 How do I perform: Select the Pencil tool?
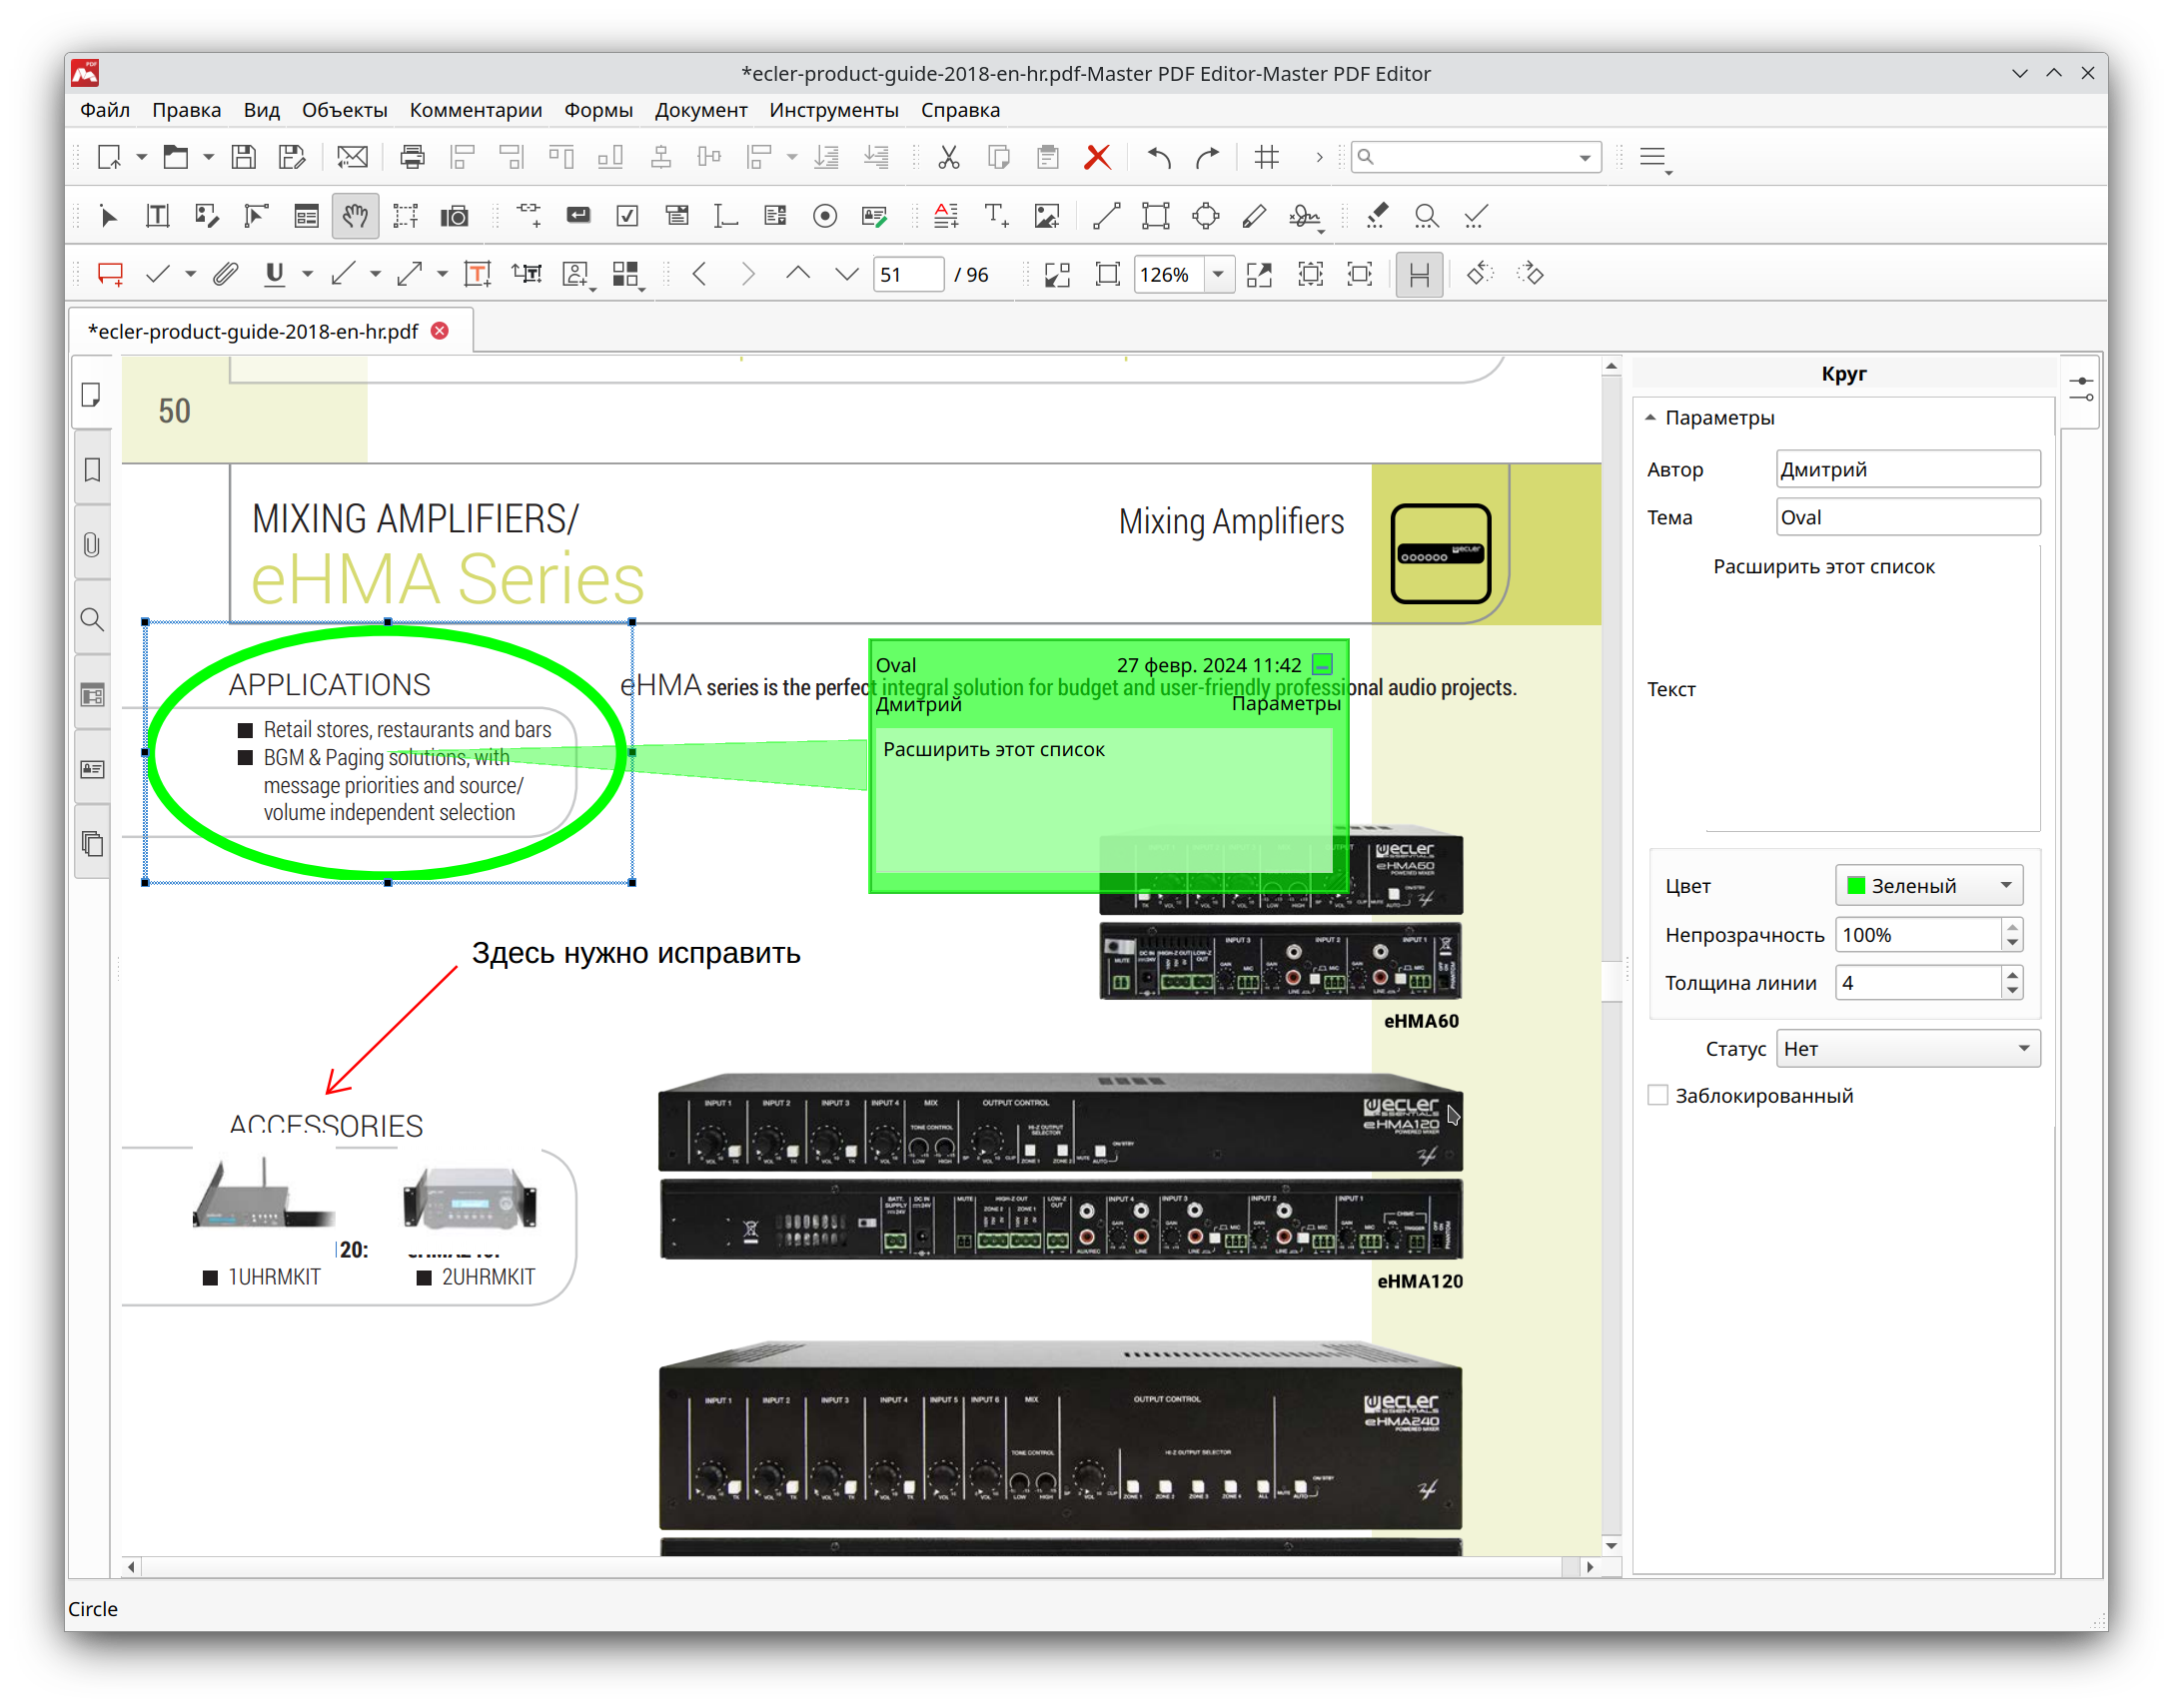pos(1254,216)
